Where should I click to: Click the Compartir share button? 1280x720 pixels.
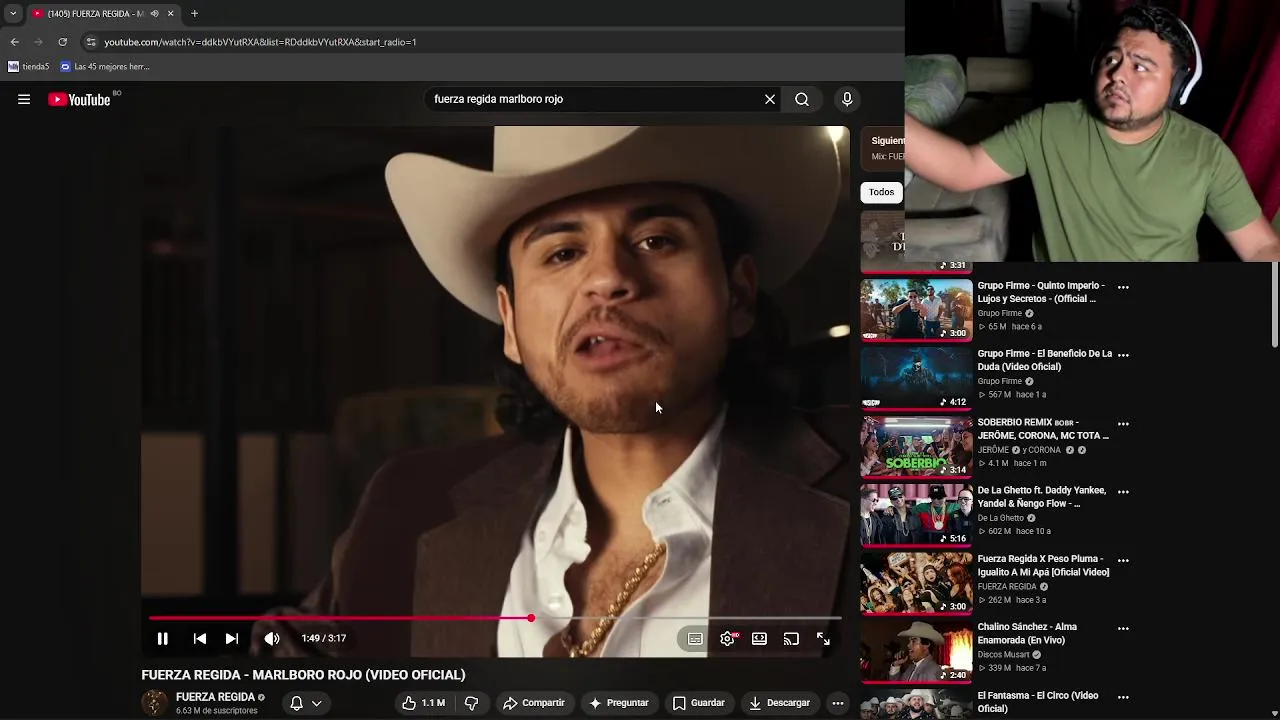click(534, 703)
